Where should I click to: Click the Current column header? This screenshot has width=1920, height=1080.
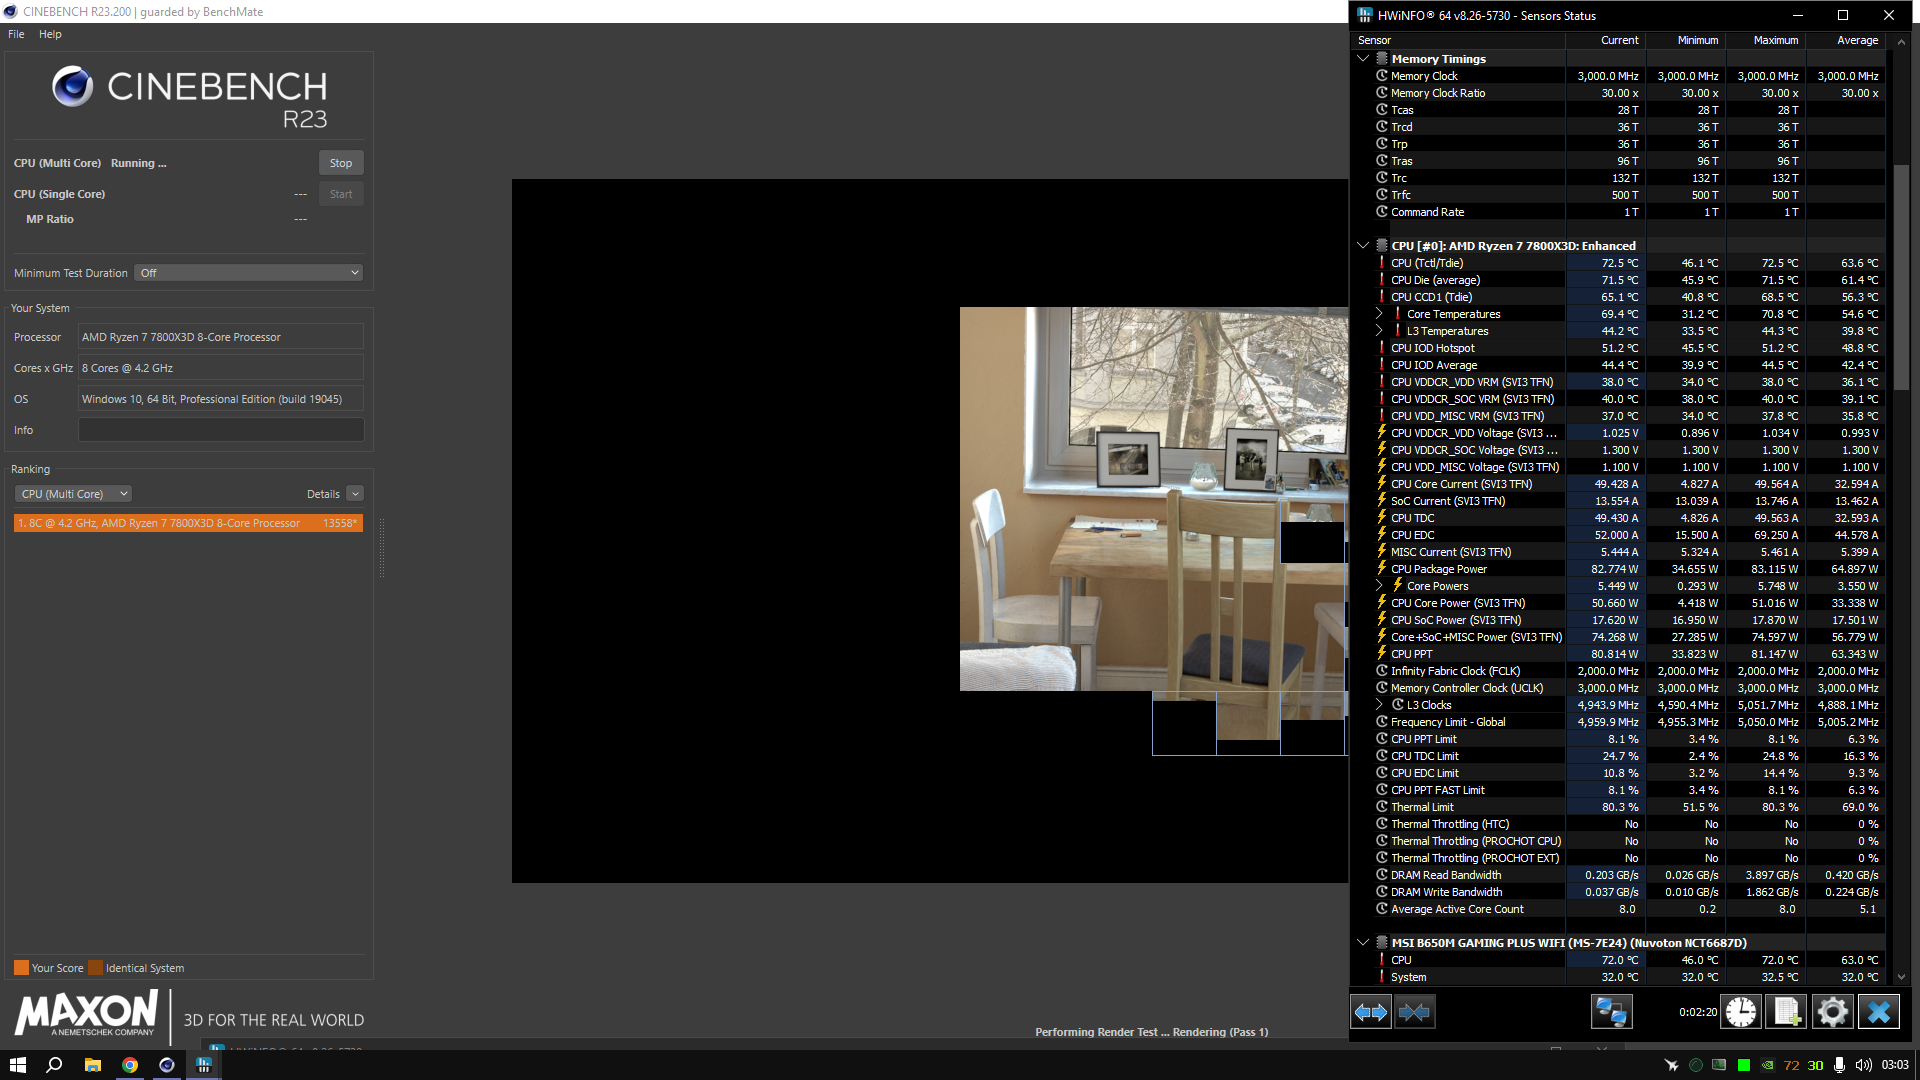(x=1604, y=40)
